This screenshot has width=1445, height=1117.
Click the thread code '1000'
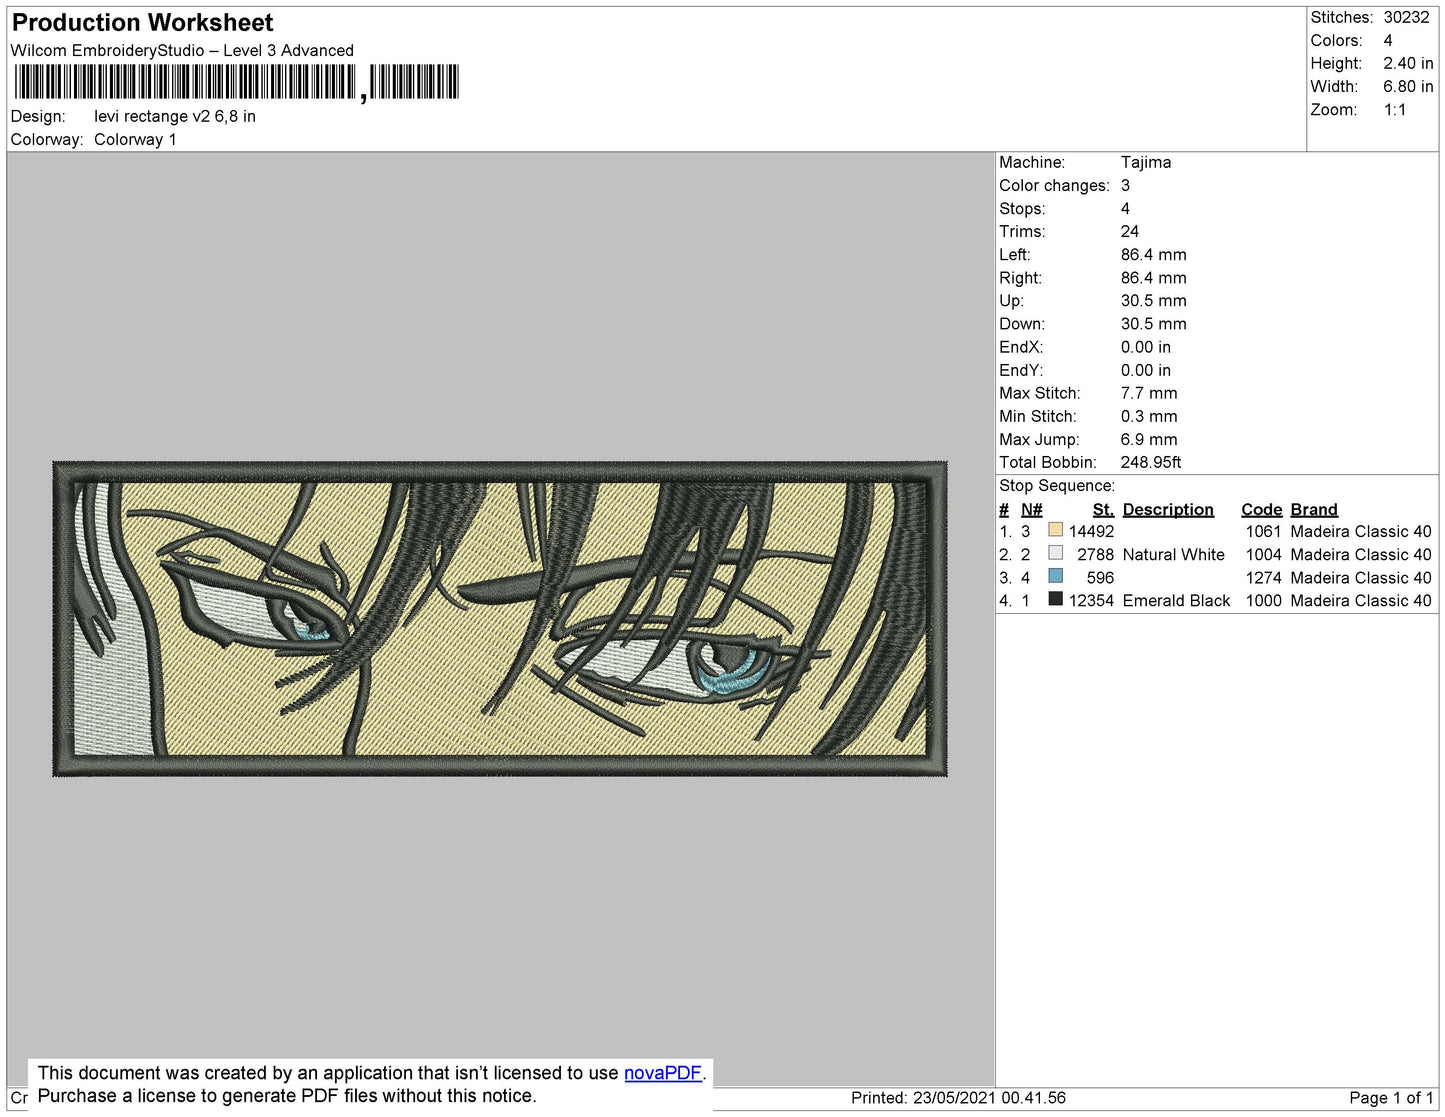[1263, 601]
